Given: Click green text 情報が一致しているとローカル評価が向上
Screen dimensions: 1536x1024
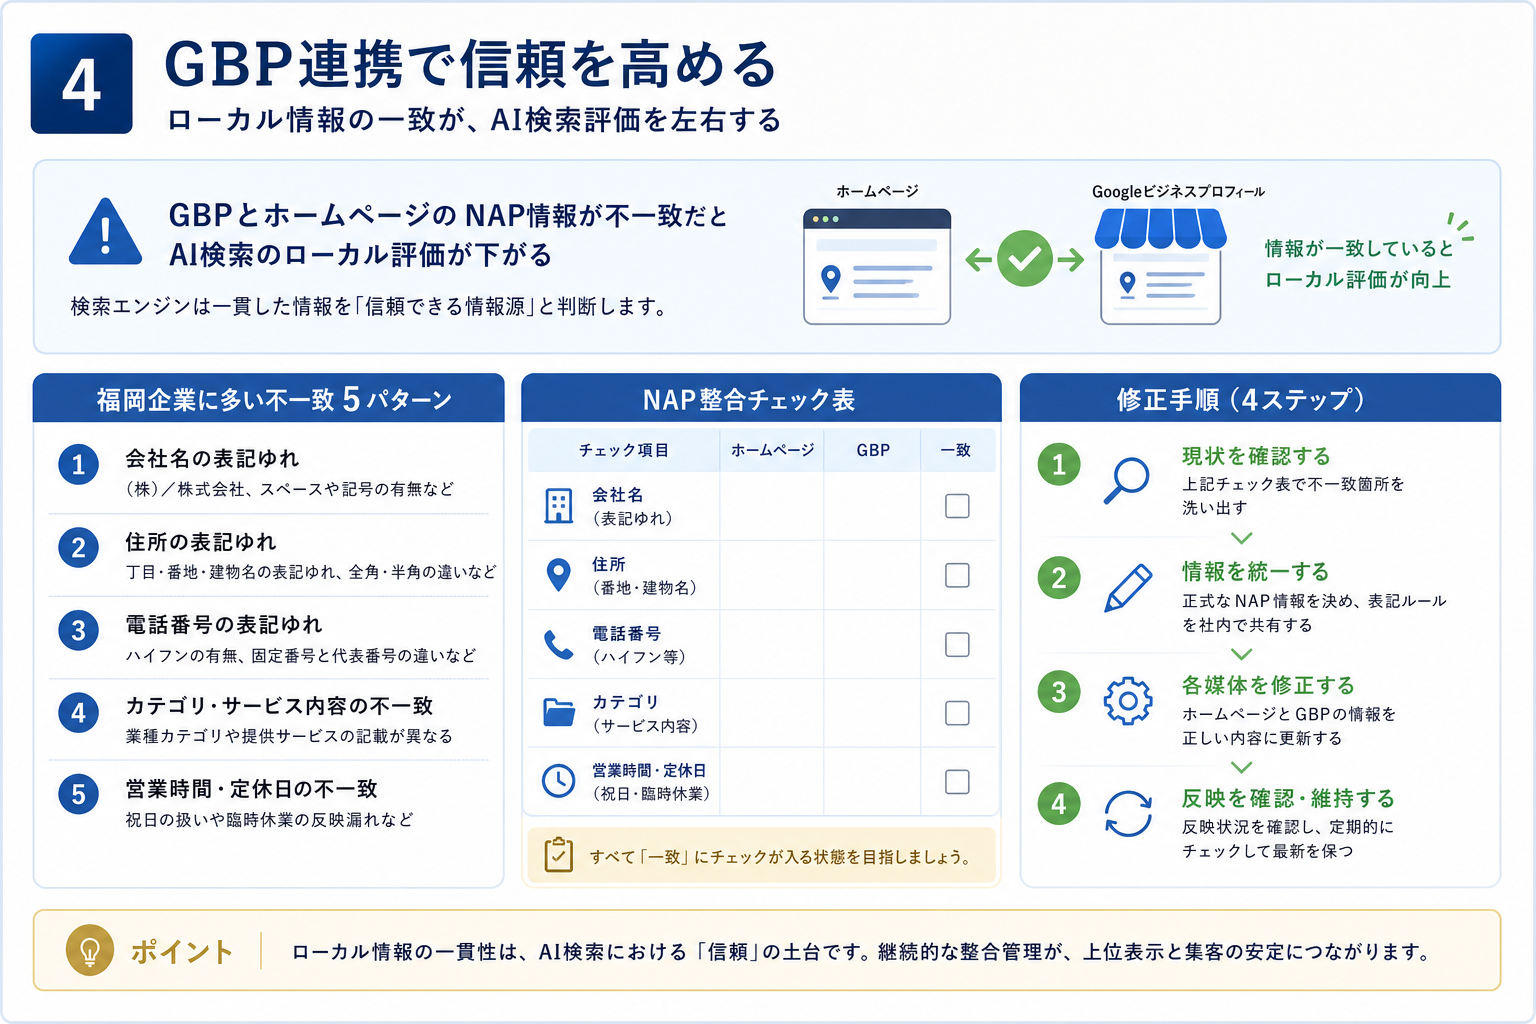Looking at the screenshot, I should pyautogui.click(x=1359, y=264).
